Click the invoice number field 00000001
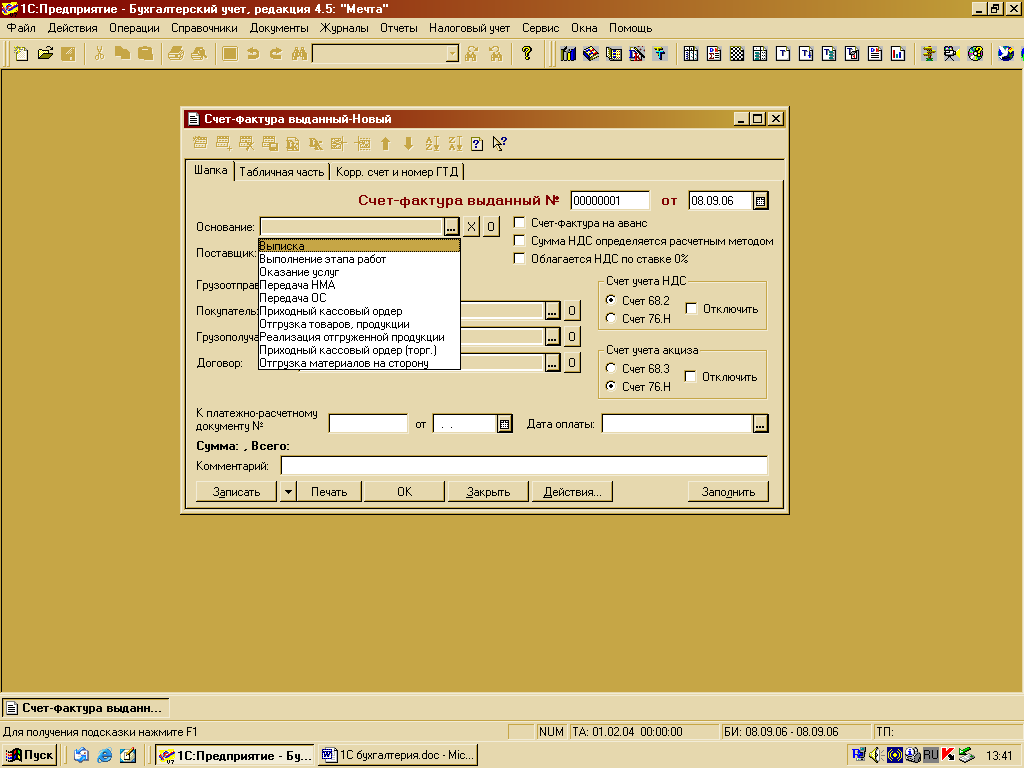Viewport: 1024px width, 768px height. click(x=610, y=201)
